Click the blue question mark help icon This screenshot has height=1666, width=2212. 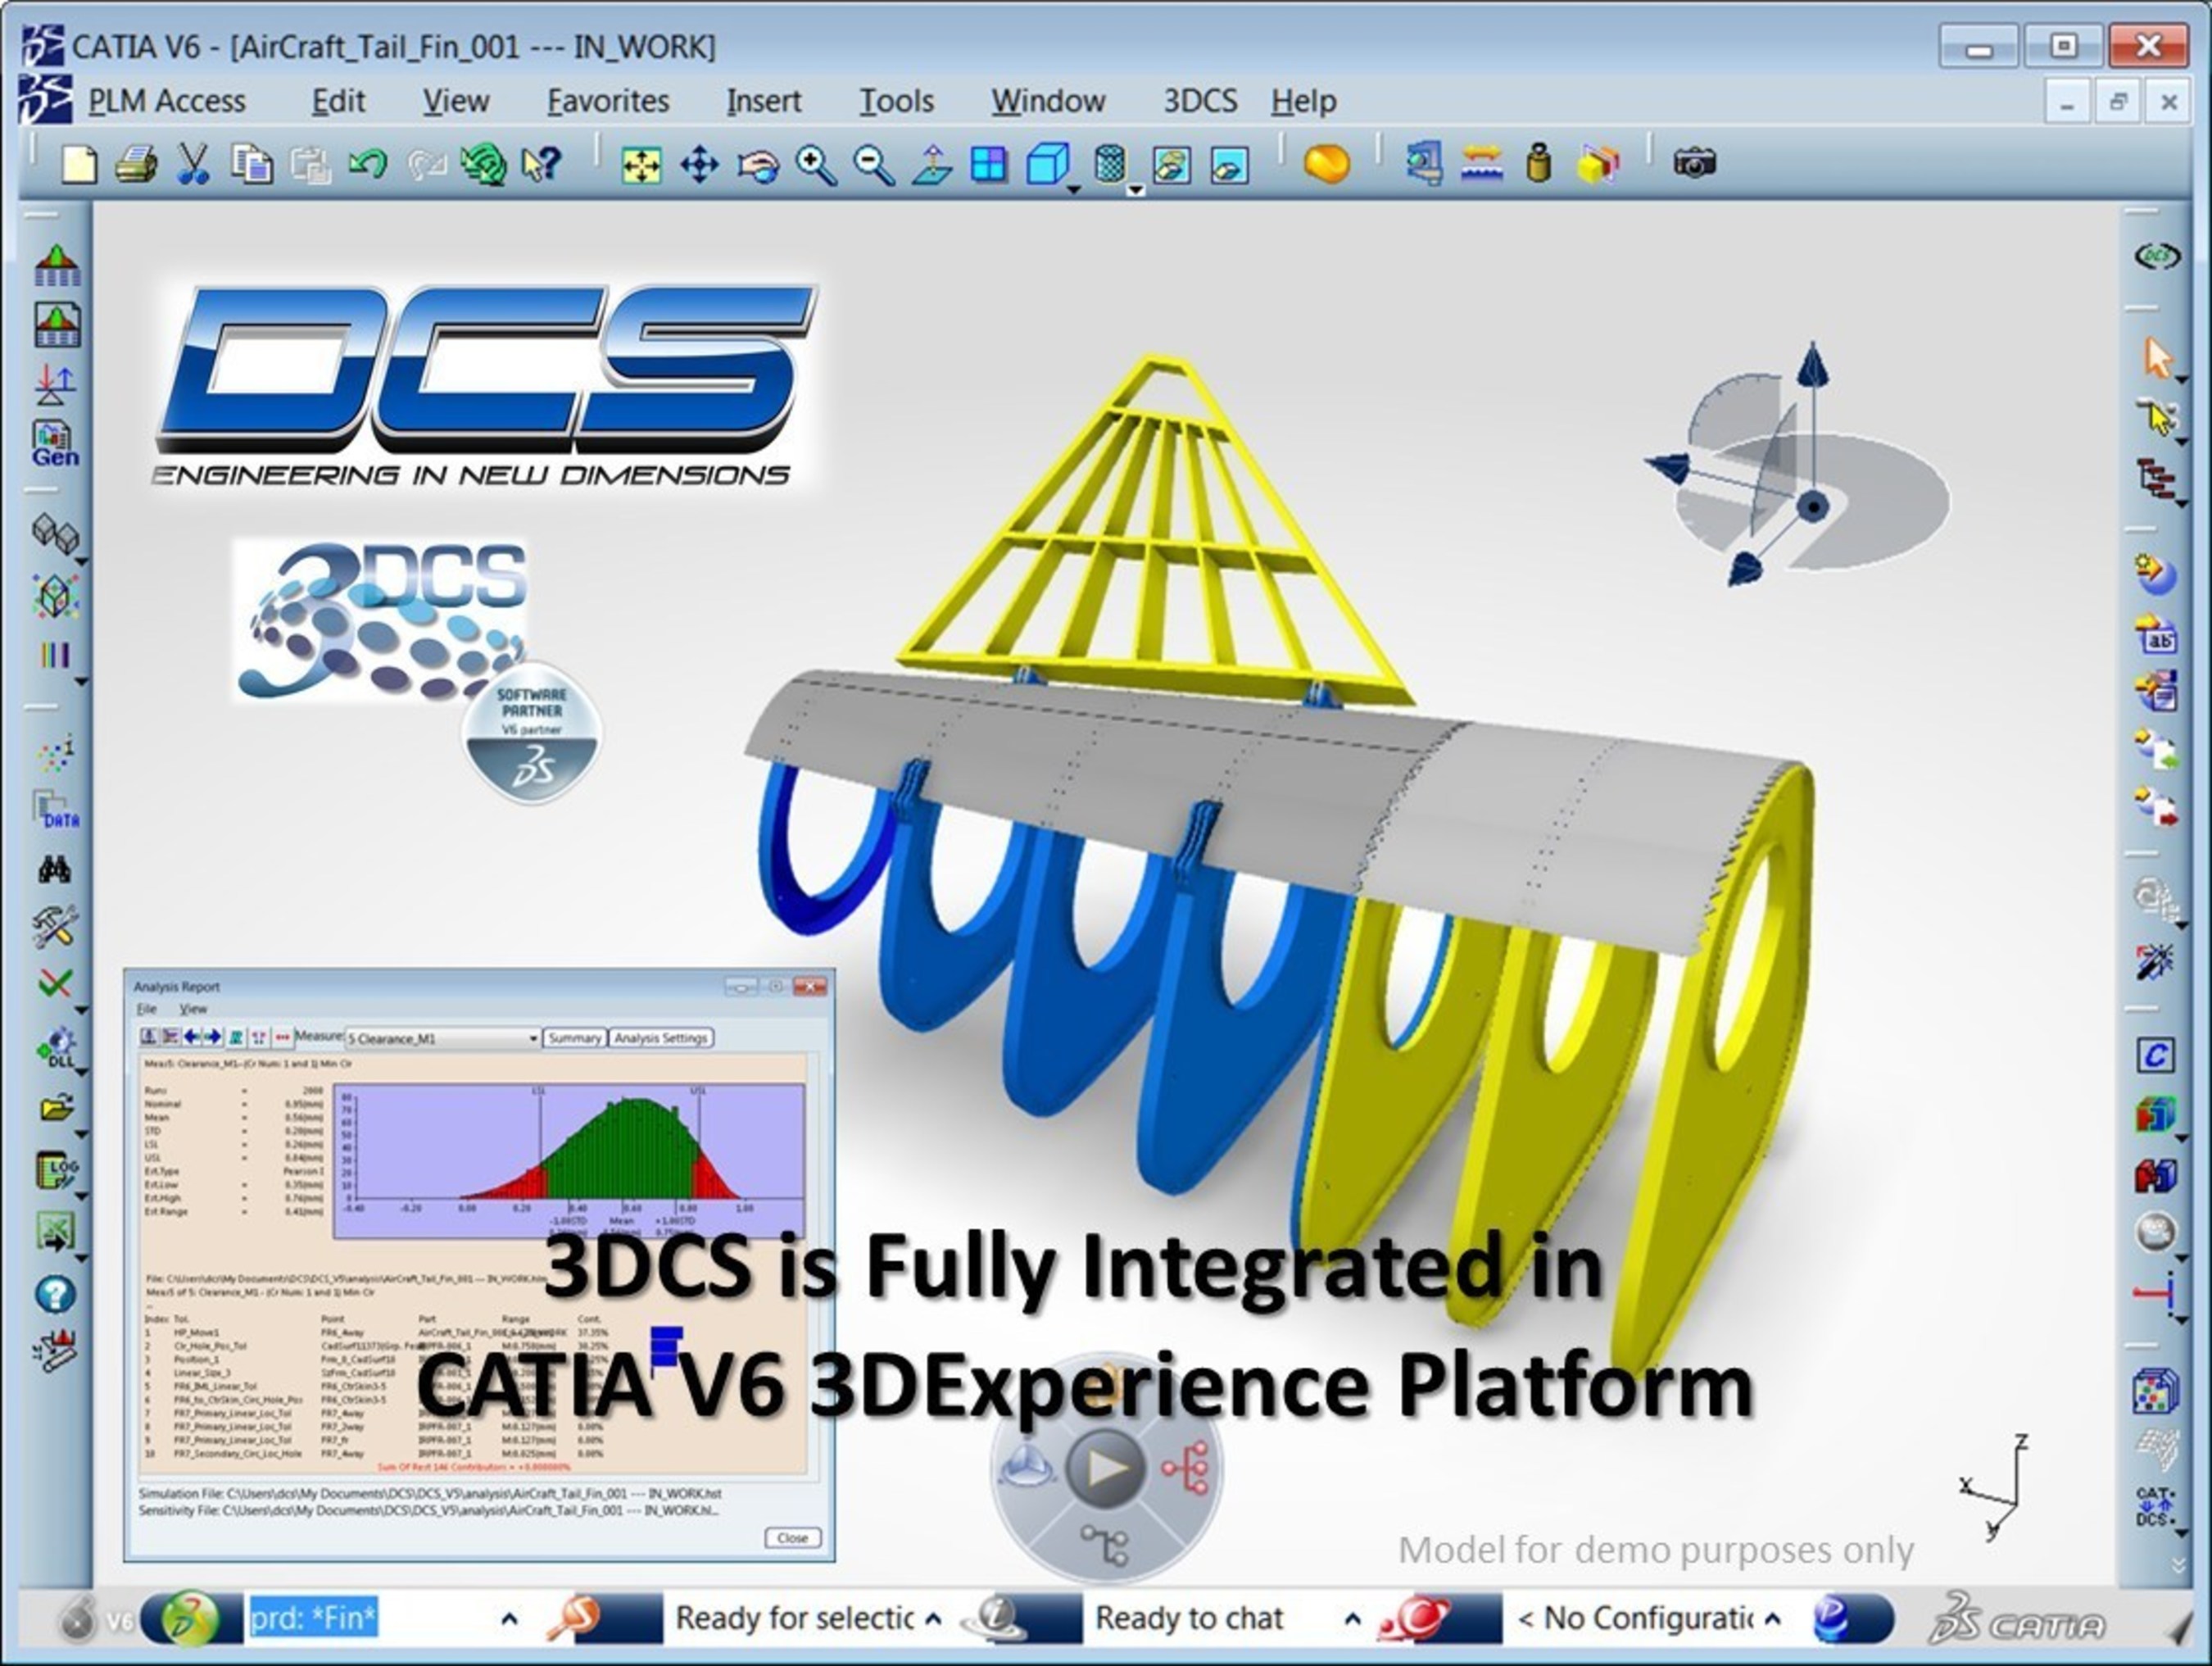coord(55,1294)
